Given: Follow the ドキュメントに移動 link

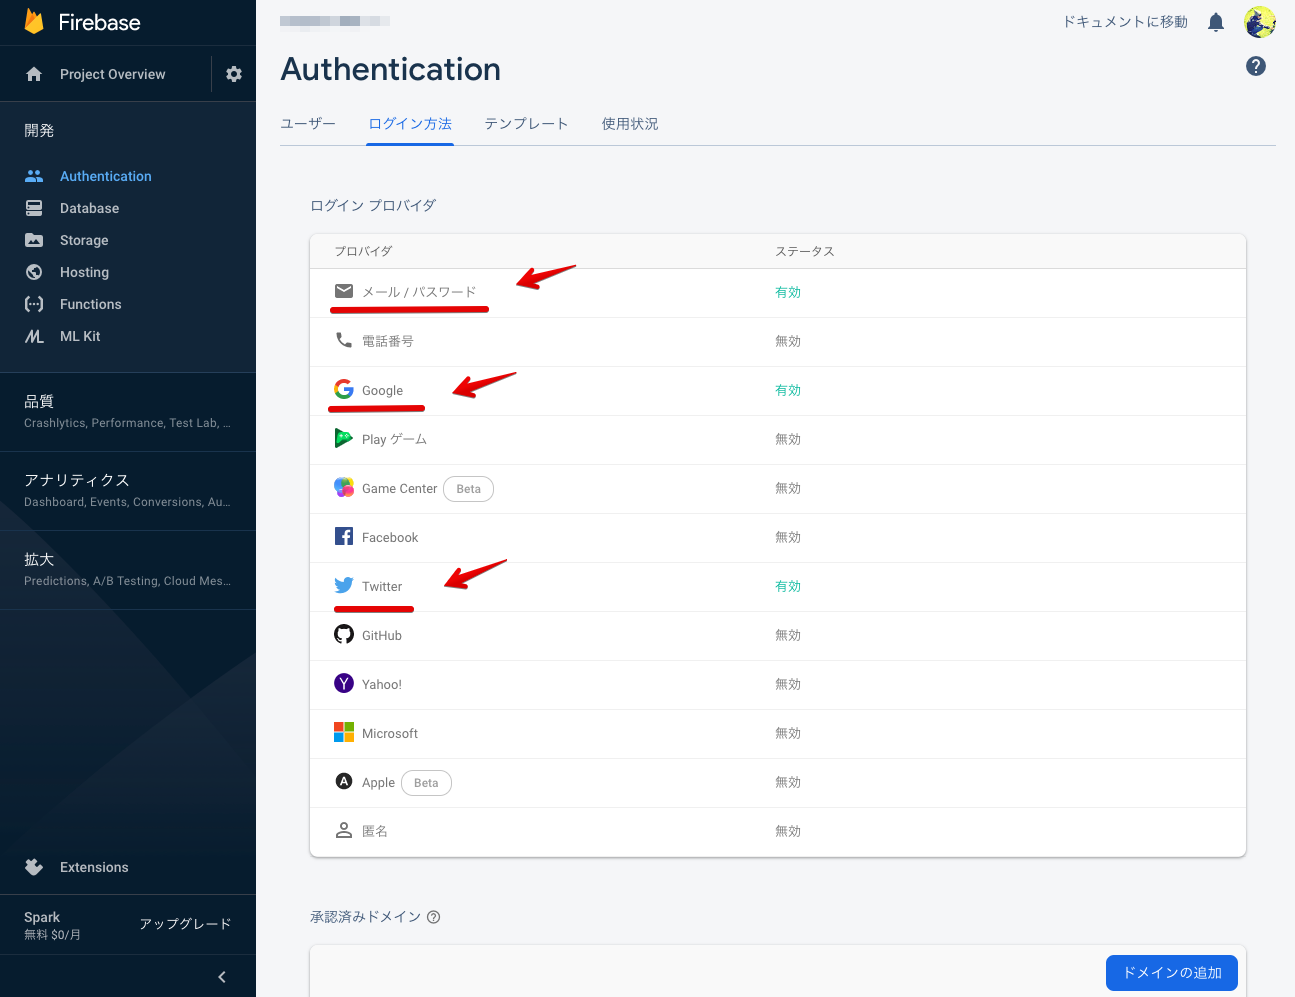Looking at the screenshot, I should (x=1125, y=22).
